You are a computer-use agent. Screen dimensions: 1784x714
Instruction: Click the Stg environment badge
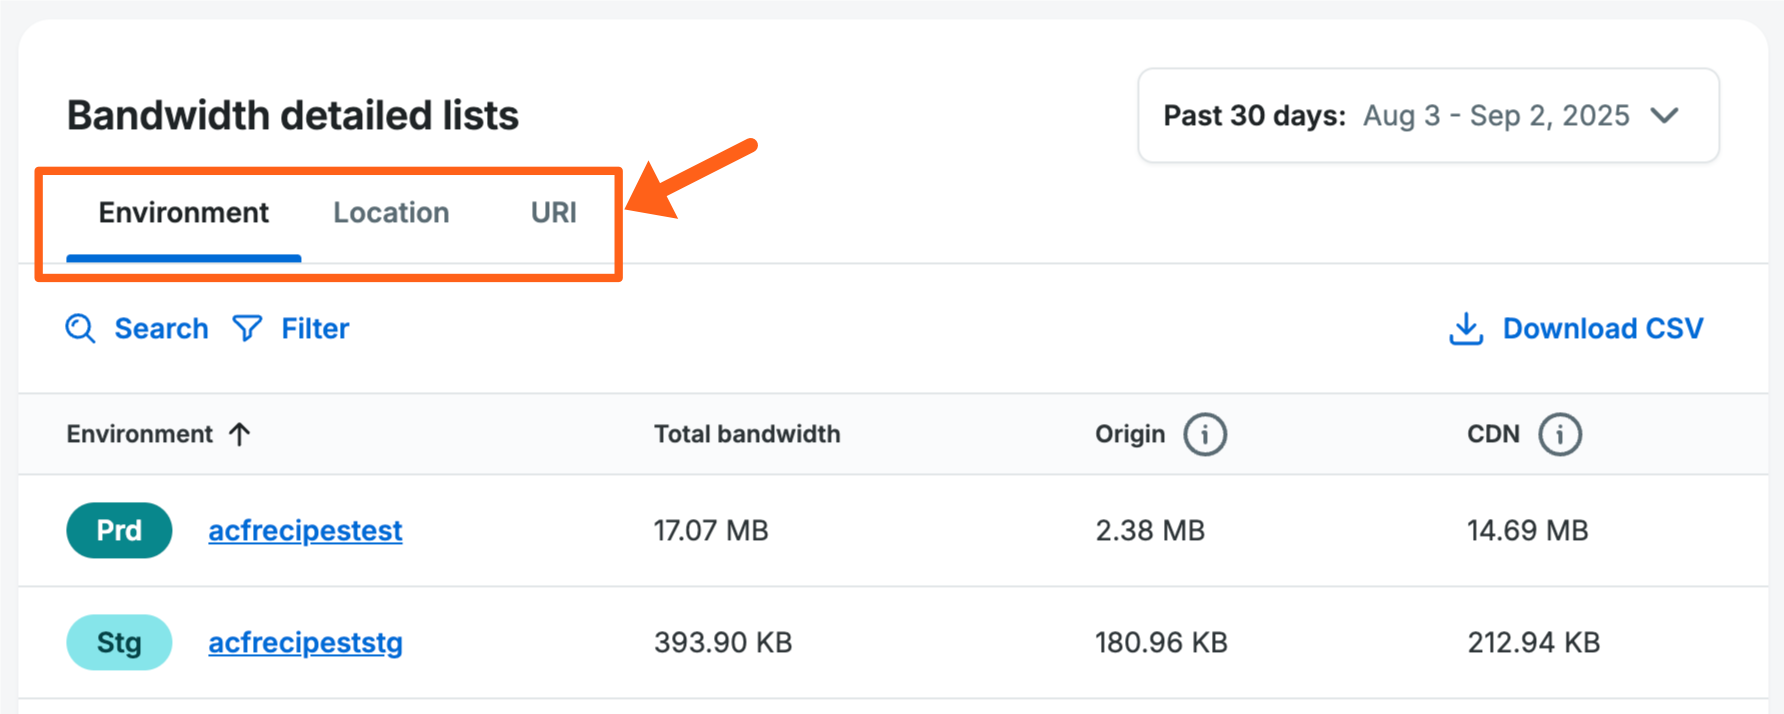tap(119, 642)
